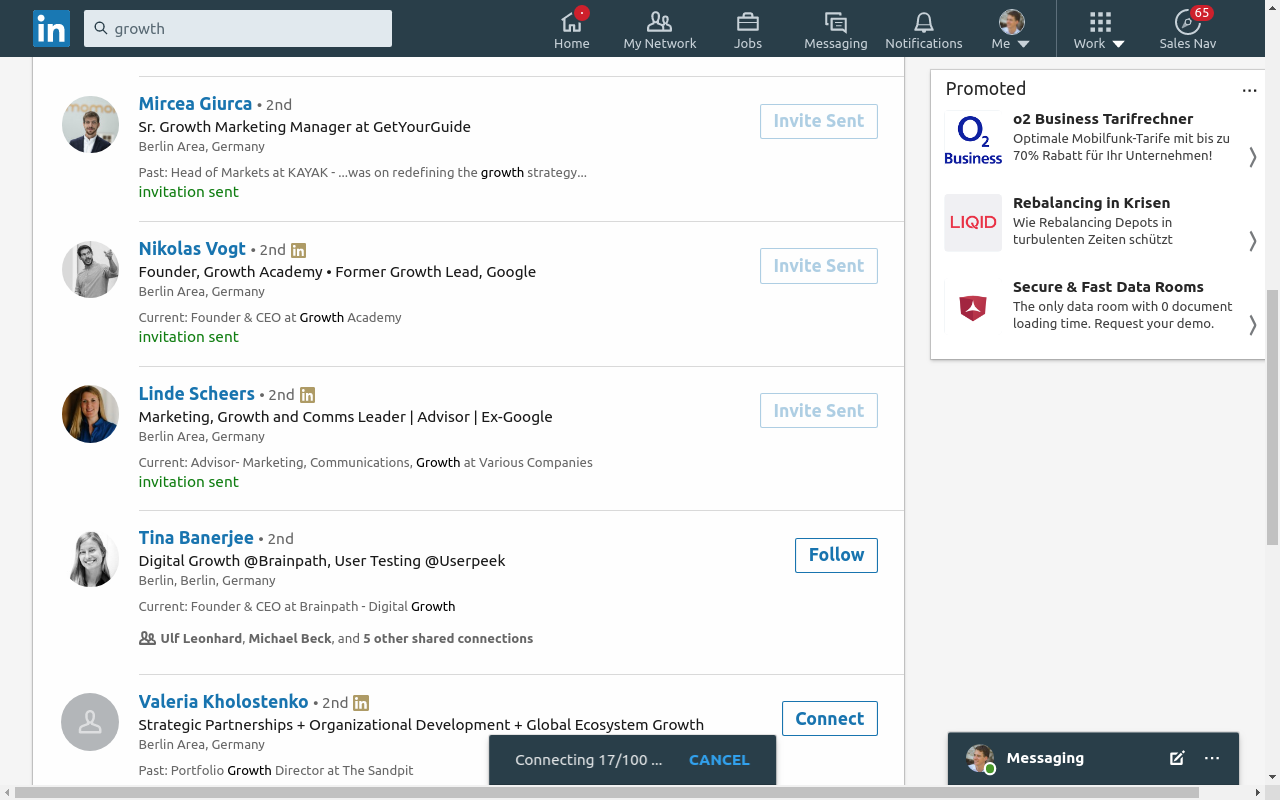Expand the o2 Business ad chevron

tap(1252, 157)
